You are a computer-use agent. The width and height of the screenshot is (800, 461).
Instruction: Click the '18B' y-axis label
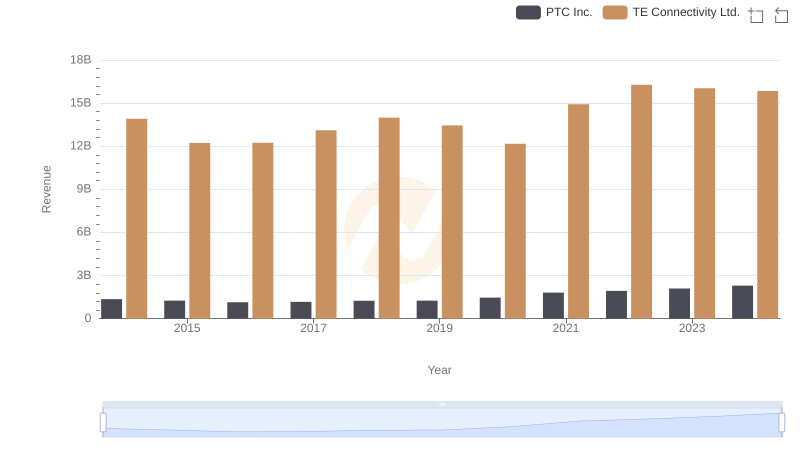81,60
